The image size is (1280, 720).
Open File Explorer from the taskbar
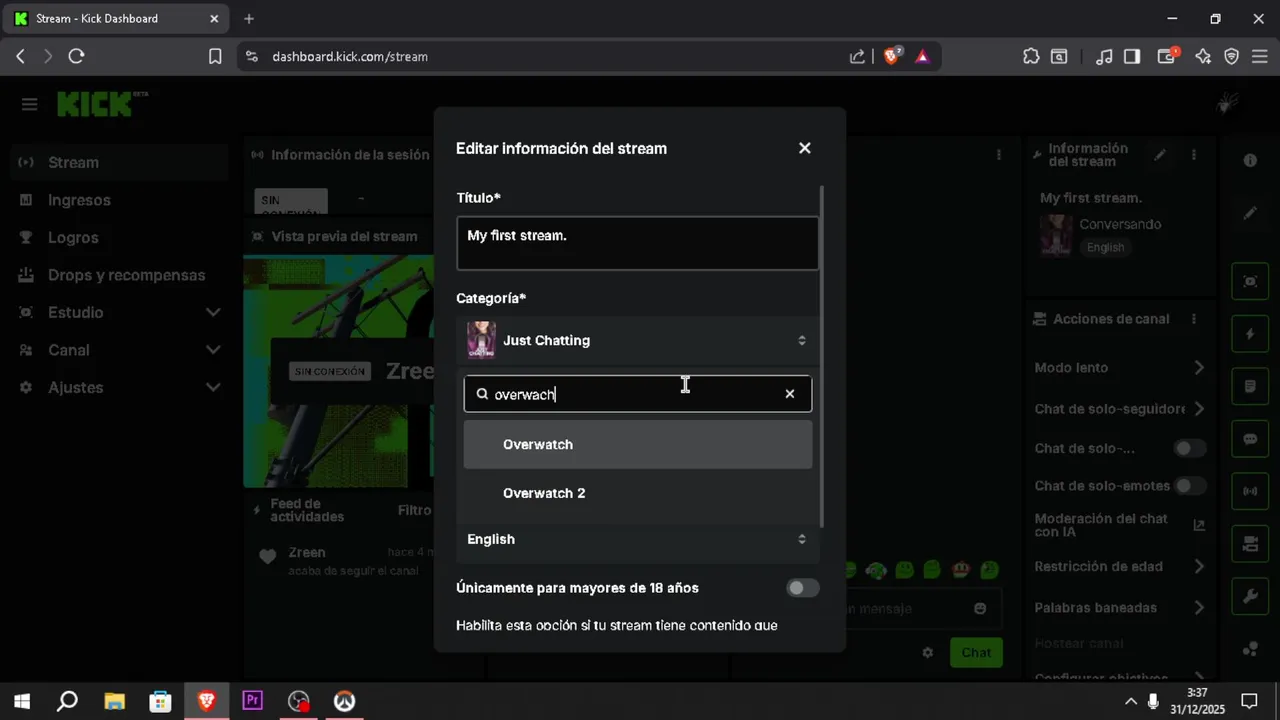[114, 701]
